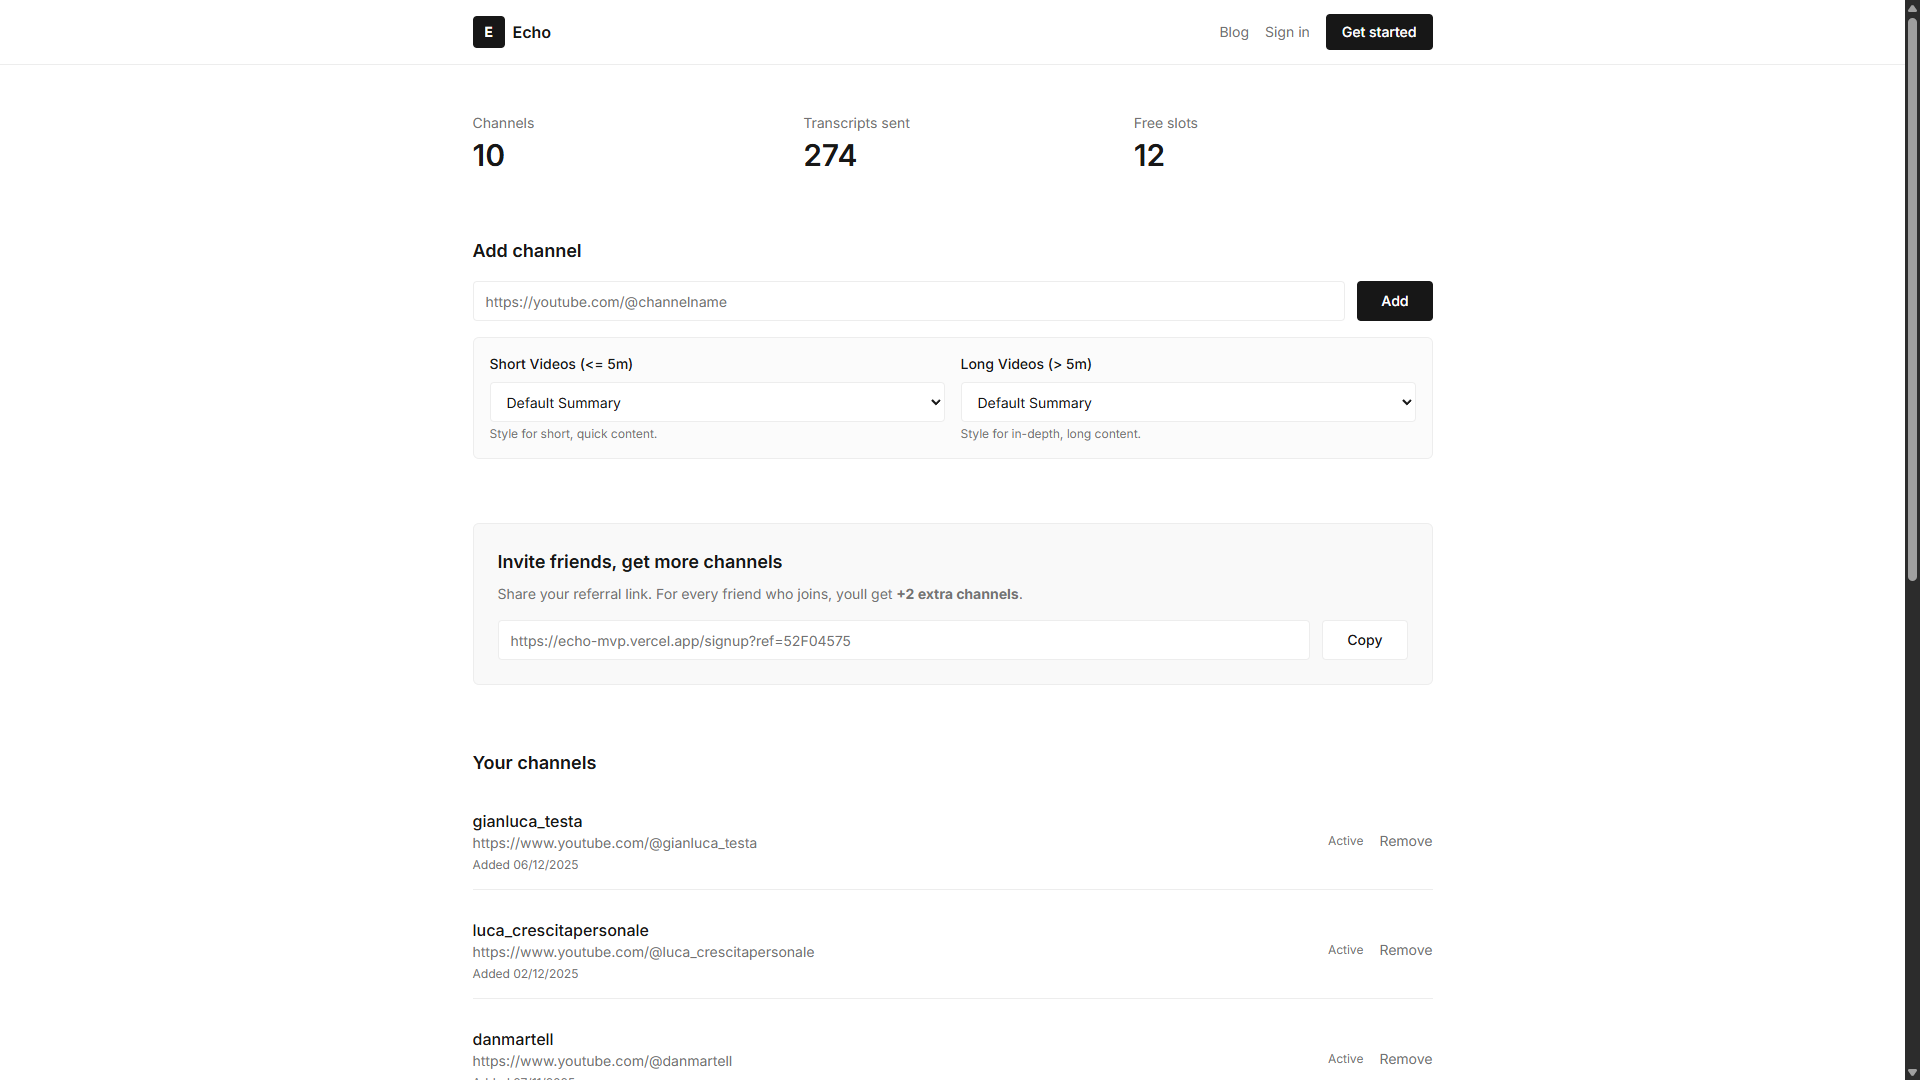The height and width of the screenshot is (1080, 1920).
Task: Click the Sign in link
Action: [x=1286, y=32]
